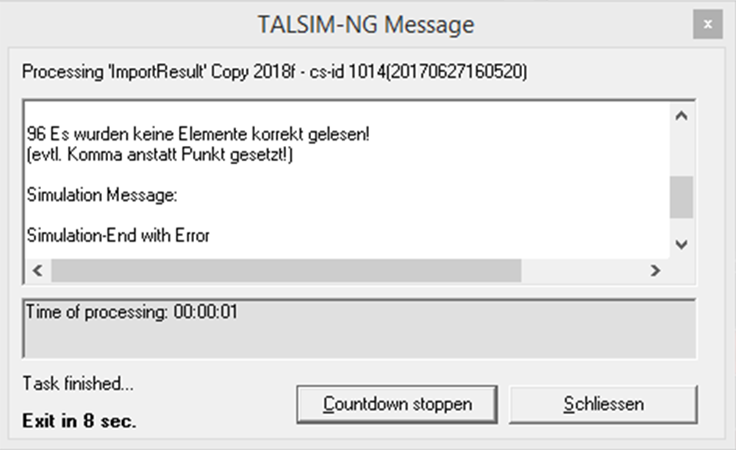This screenshot has height=450, width=736.
Task: Click the Countdown stoppen button
Action: [x=397, y=404]
